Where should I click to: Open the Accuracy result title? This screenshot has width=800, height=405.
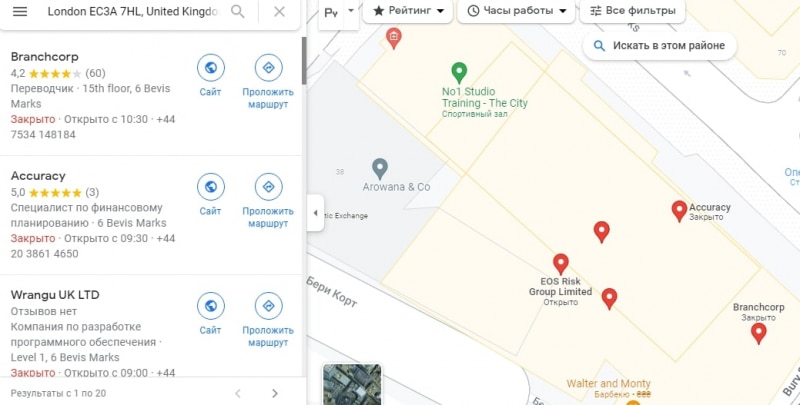pyautogui.click(x=38, y=176)
